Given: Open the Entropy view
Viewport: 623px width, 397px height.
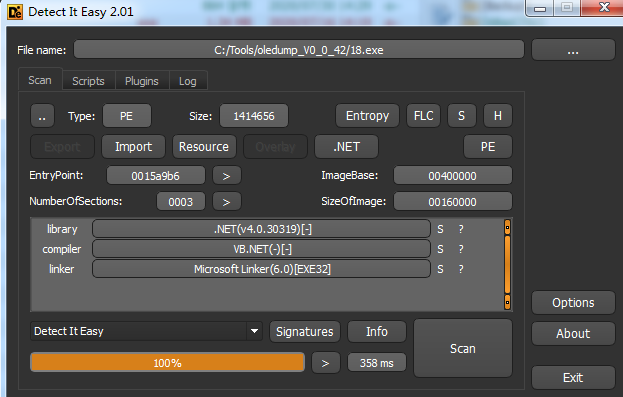Looking at the screenshot, I should pyautogui.click(x=367, y=116).
